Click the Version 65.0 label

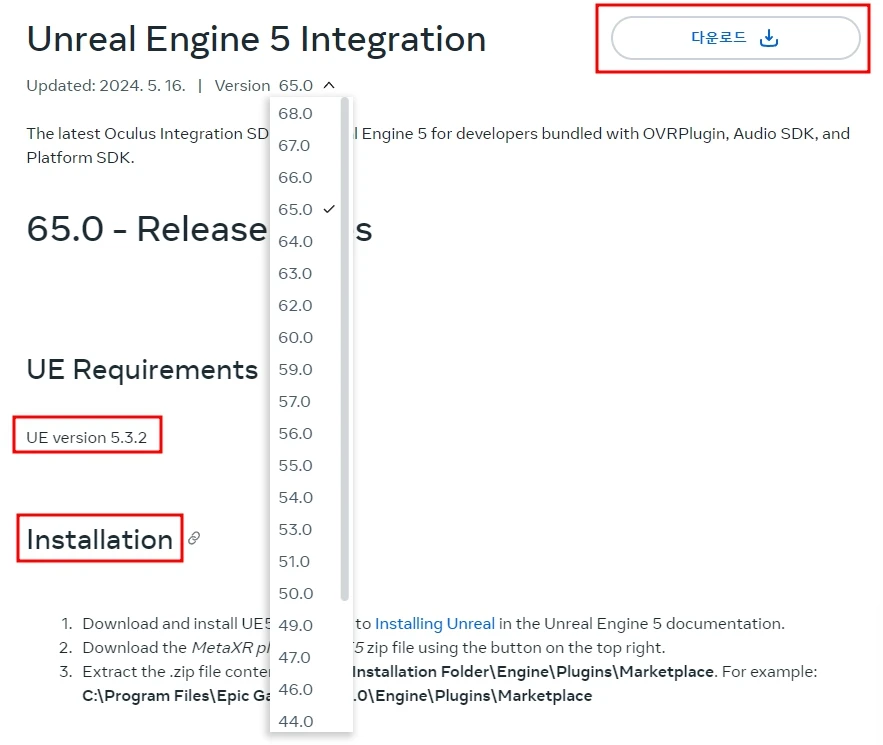coord(264,86)
